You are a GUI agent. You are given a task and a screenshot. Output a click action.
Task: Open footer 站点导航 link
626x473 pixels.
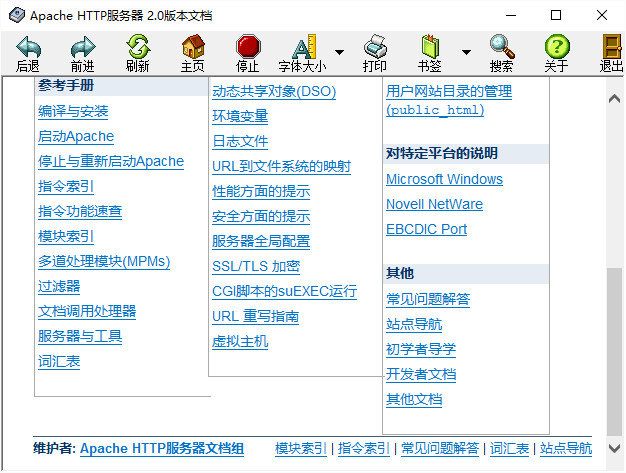tap(566, 449)
